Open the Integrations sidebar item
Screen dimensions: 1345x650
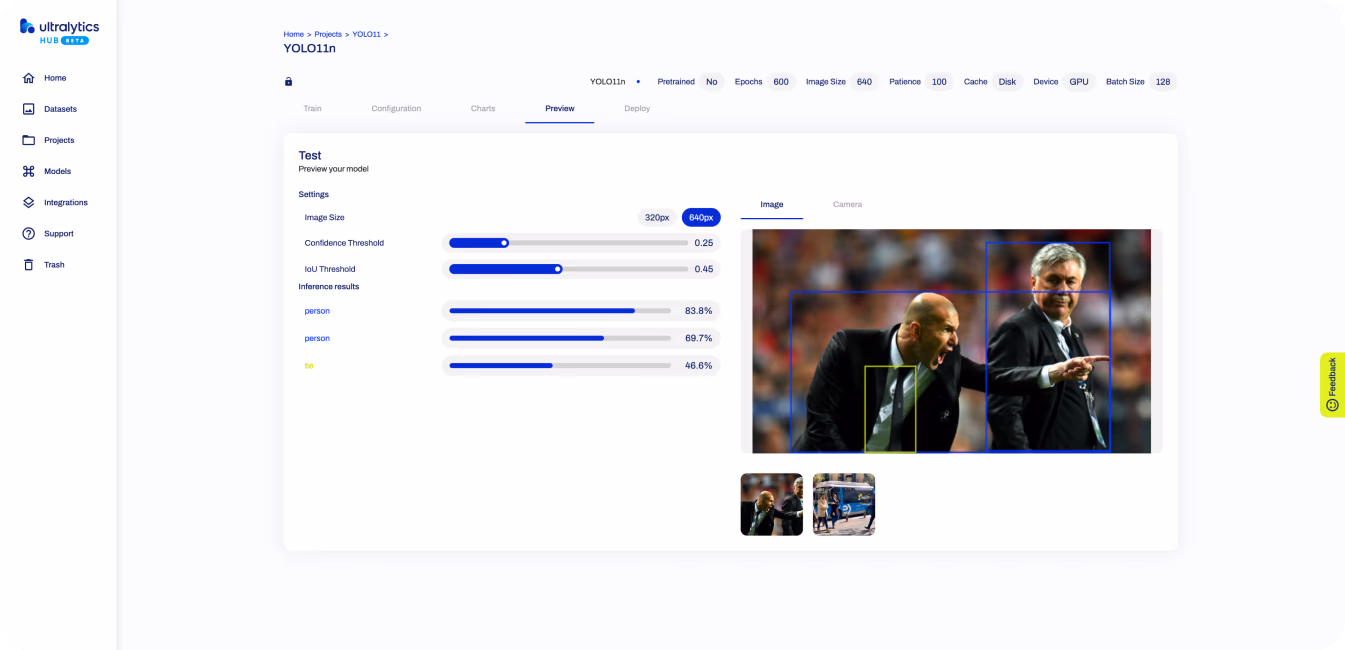66,202
